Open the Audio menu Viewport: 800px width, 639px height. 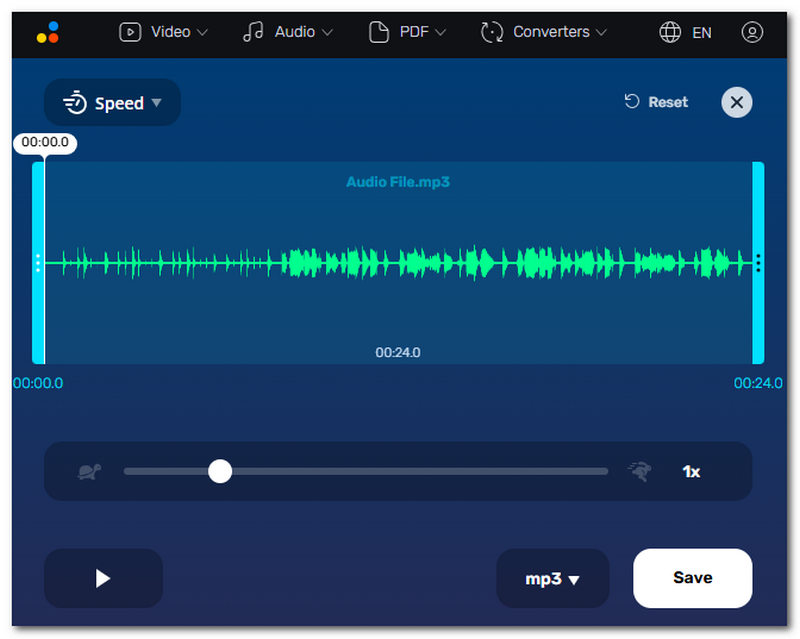[288, 32]
